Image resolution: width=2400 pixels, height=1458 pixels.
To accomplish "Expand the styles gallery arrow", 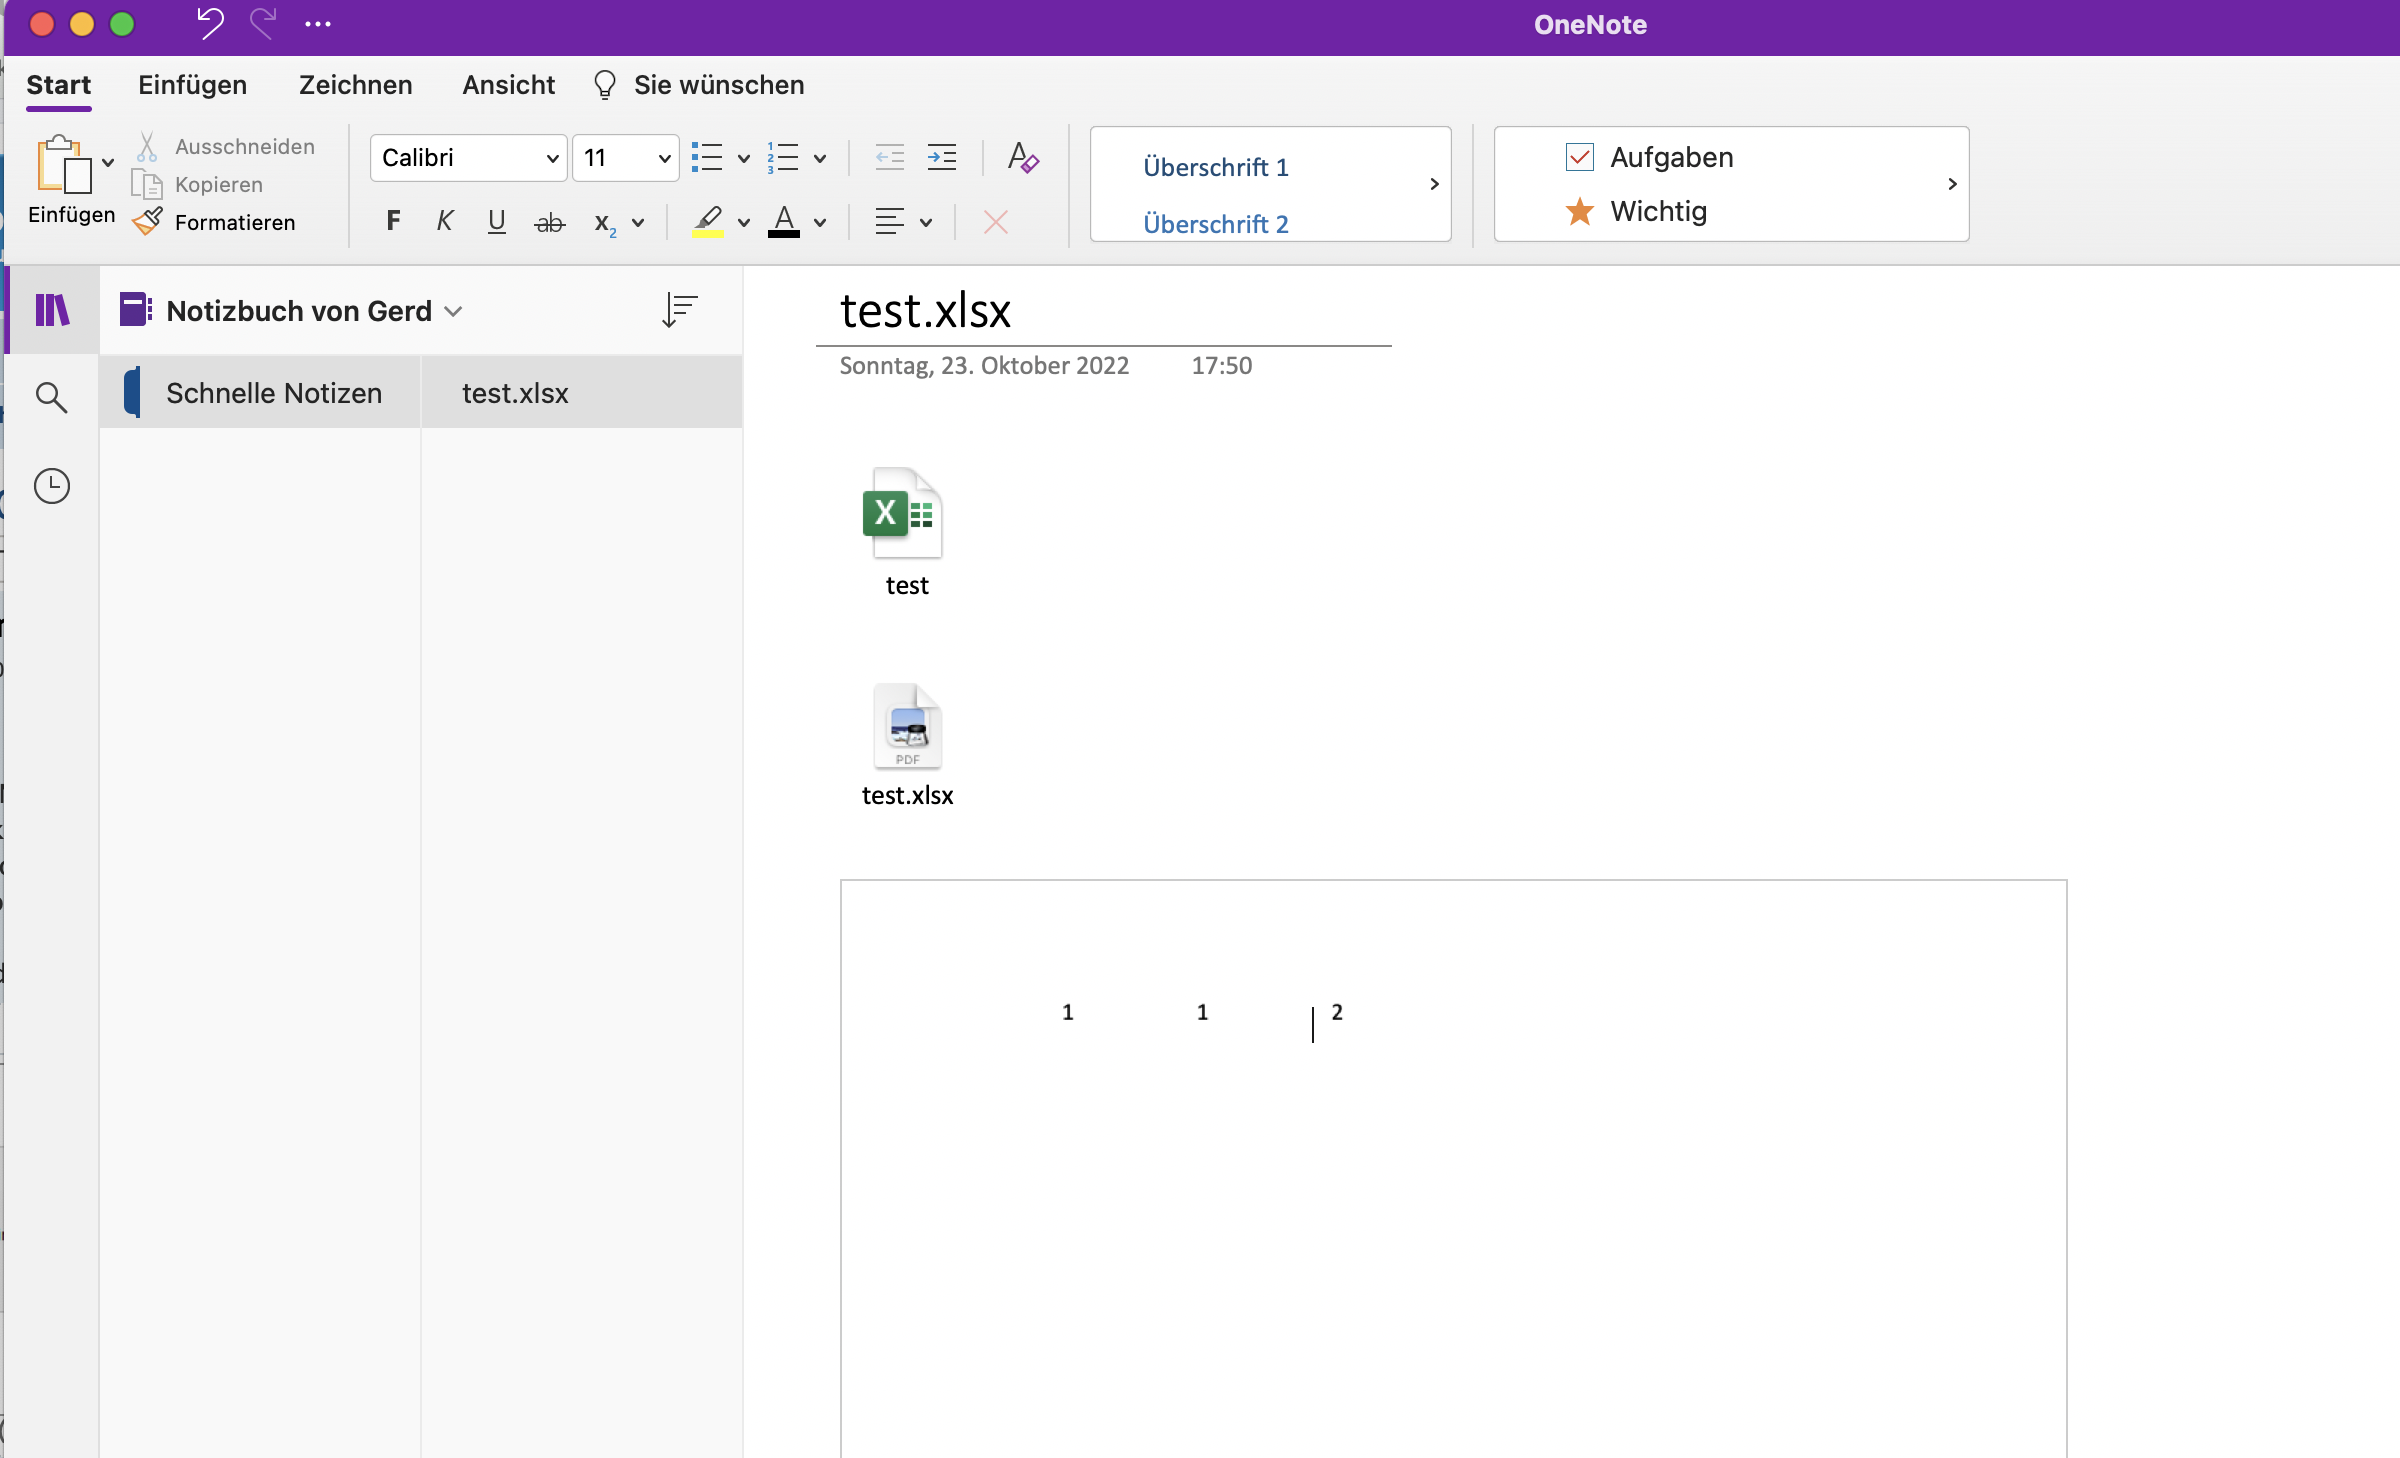I will tap(1433, 184).
